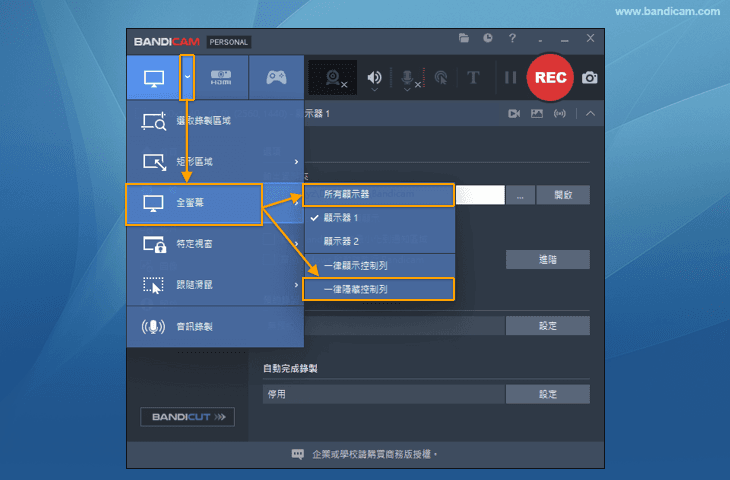Take a screenshot with the camera icon

click(589, 78)
